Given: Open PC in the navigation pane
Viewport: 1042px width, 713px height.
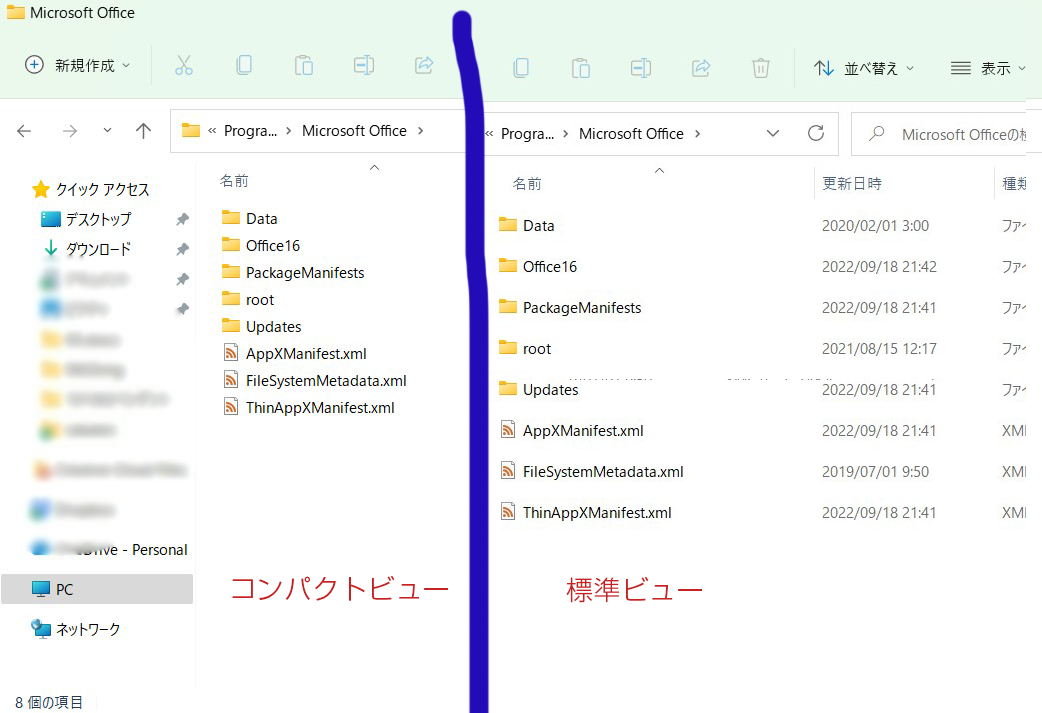Looking at the screenshot, I should click(64, 590).
